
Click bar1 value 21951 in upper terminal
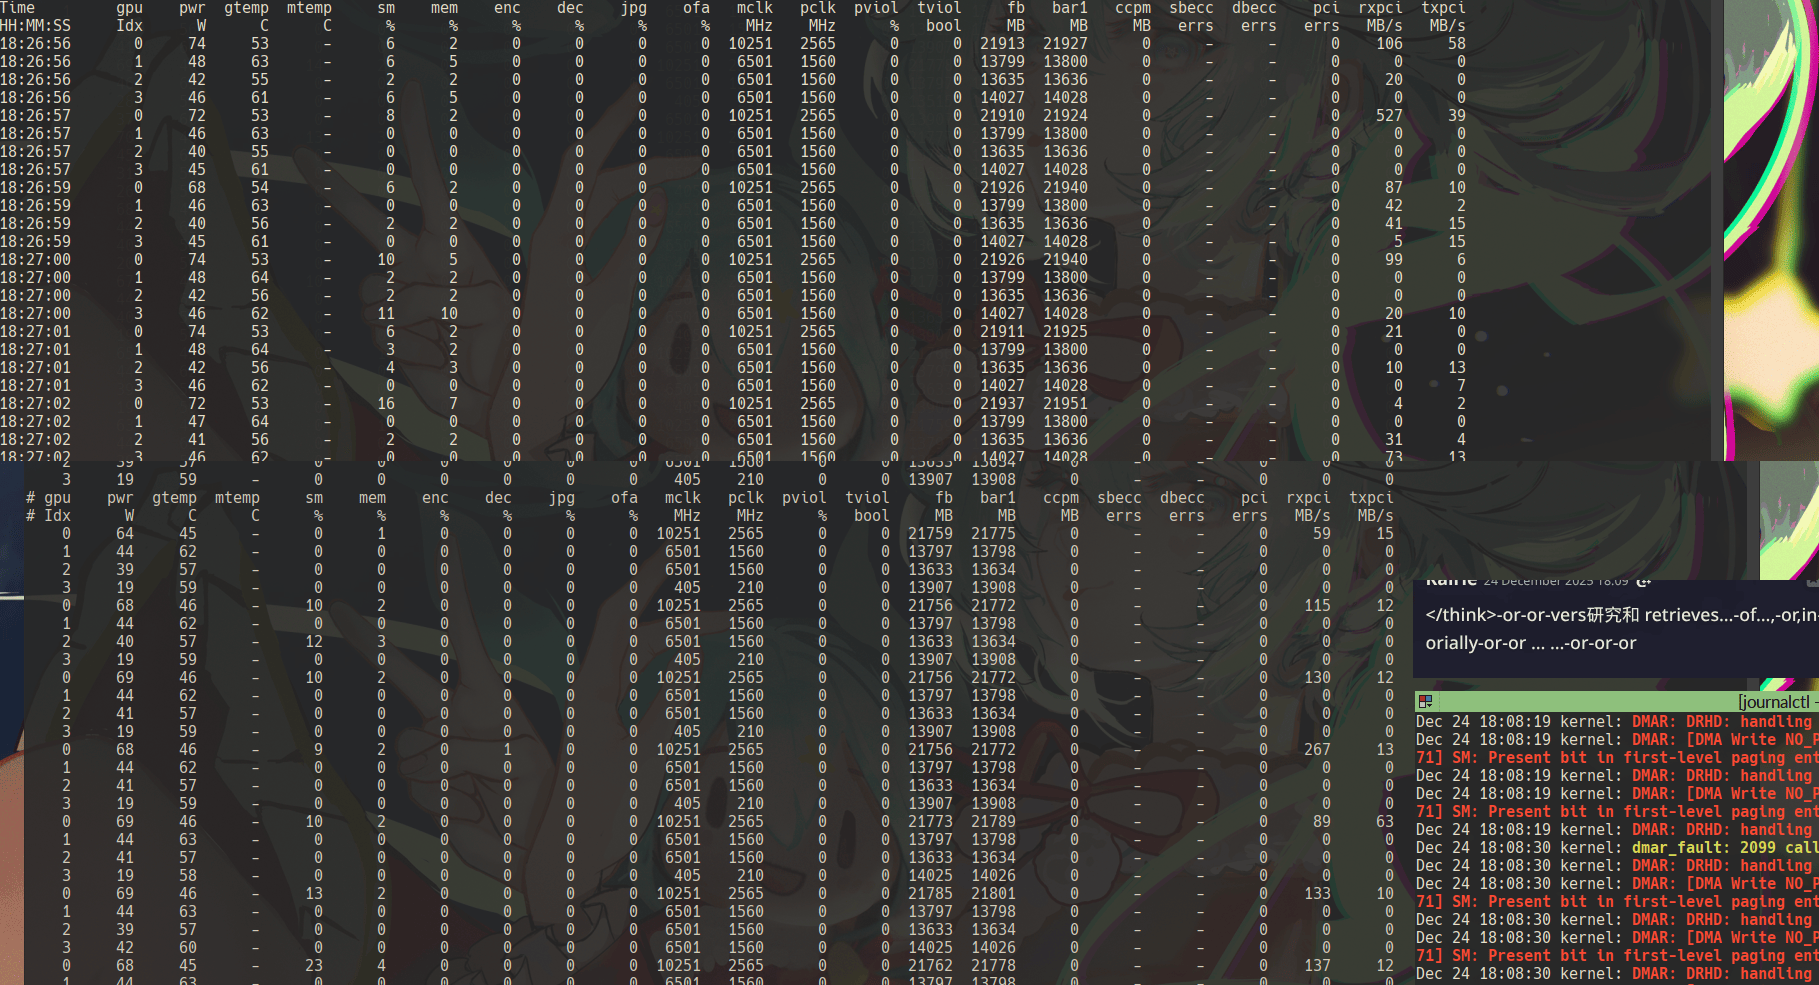(1065, 404)
